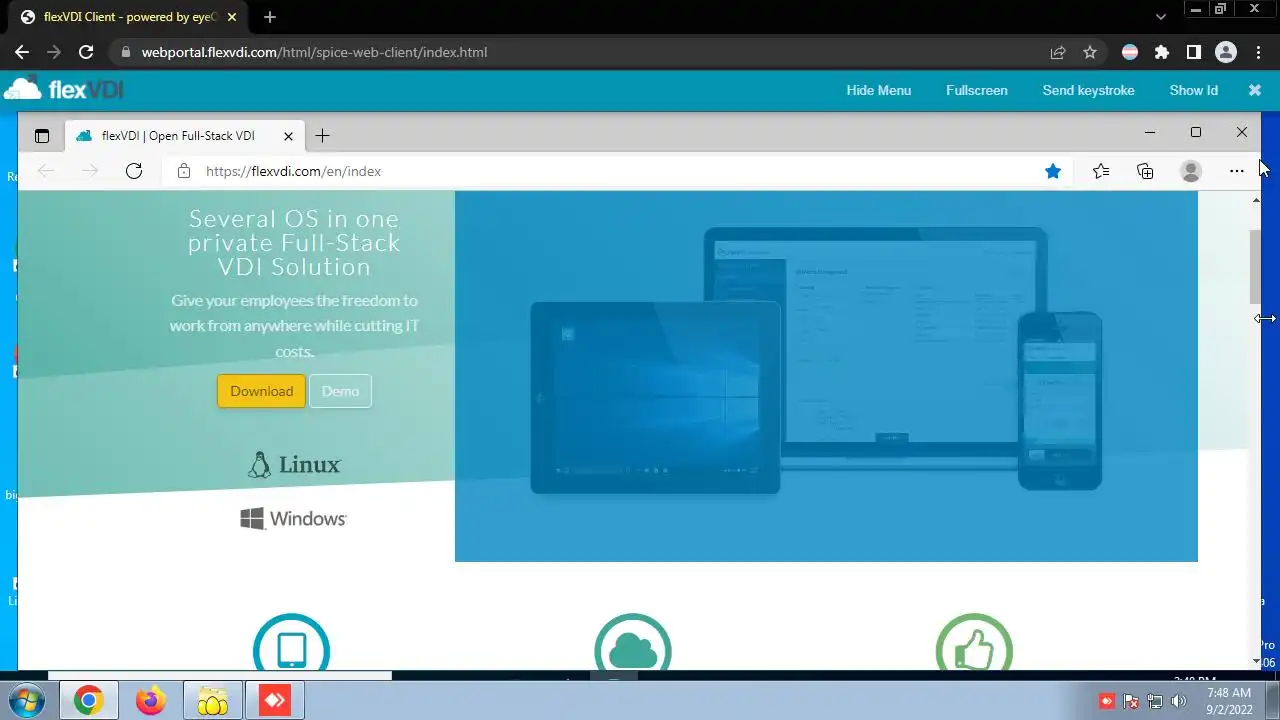Screen dimensions: 1280x720
Task: Open the folder app in the taskbar
Action: pos(213,701)
